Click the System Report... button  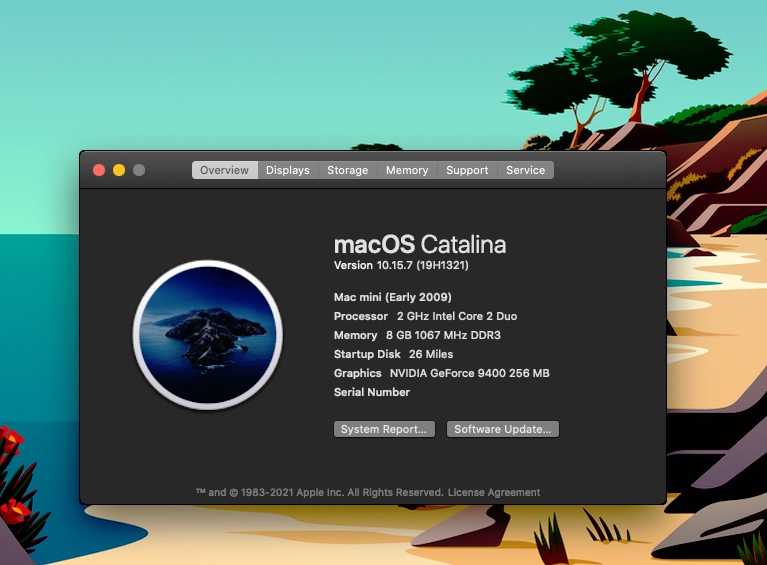(x=384, y=429)
